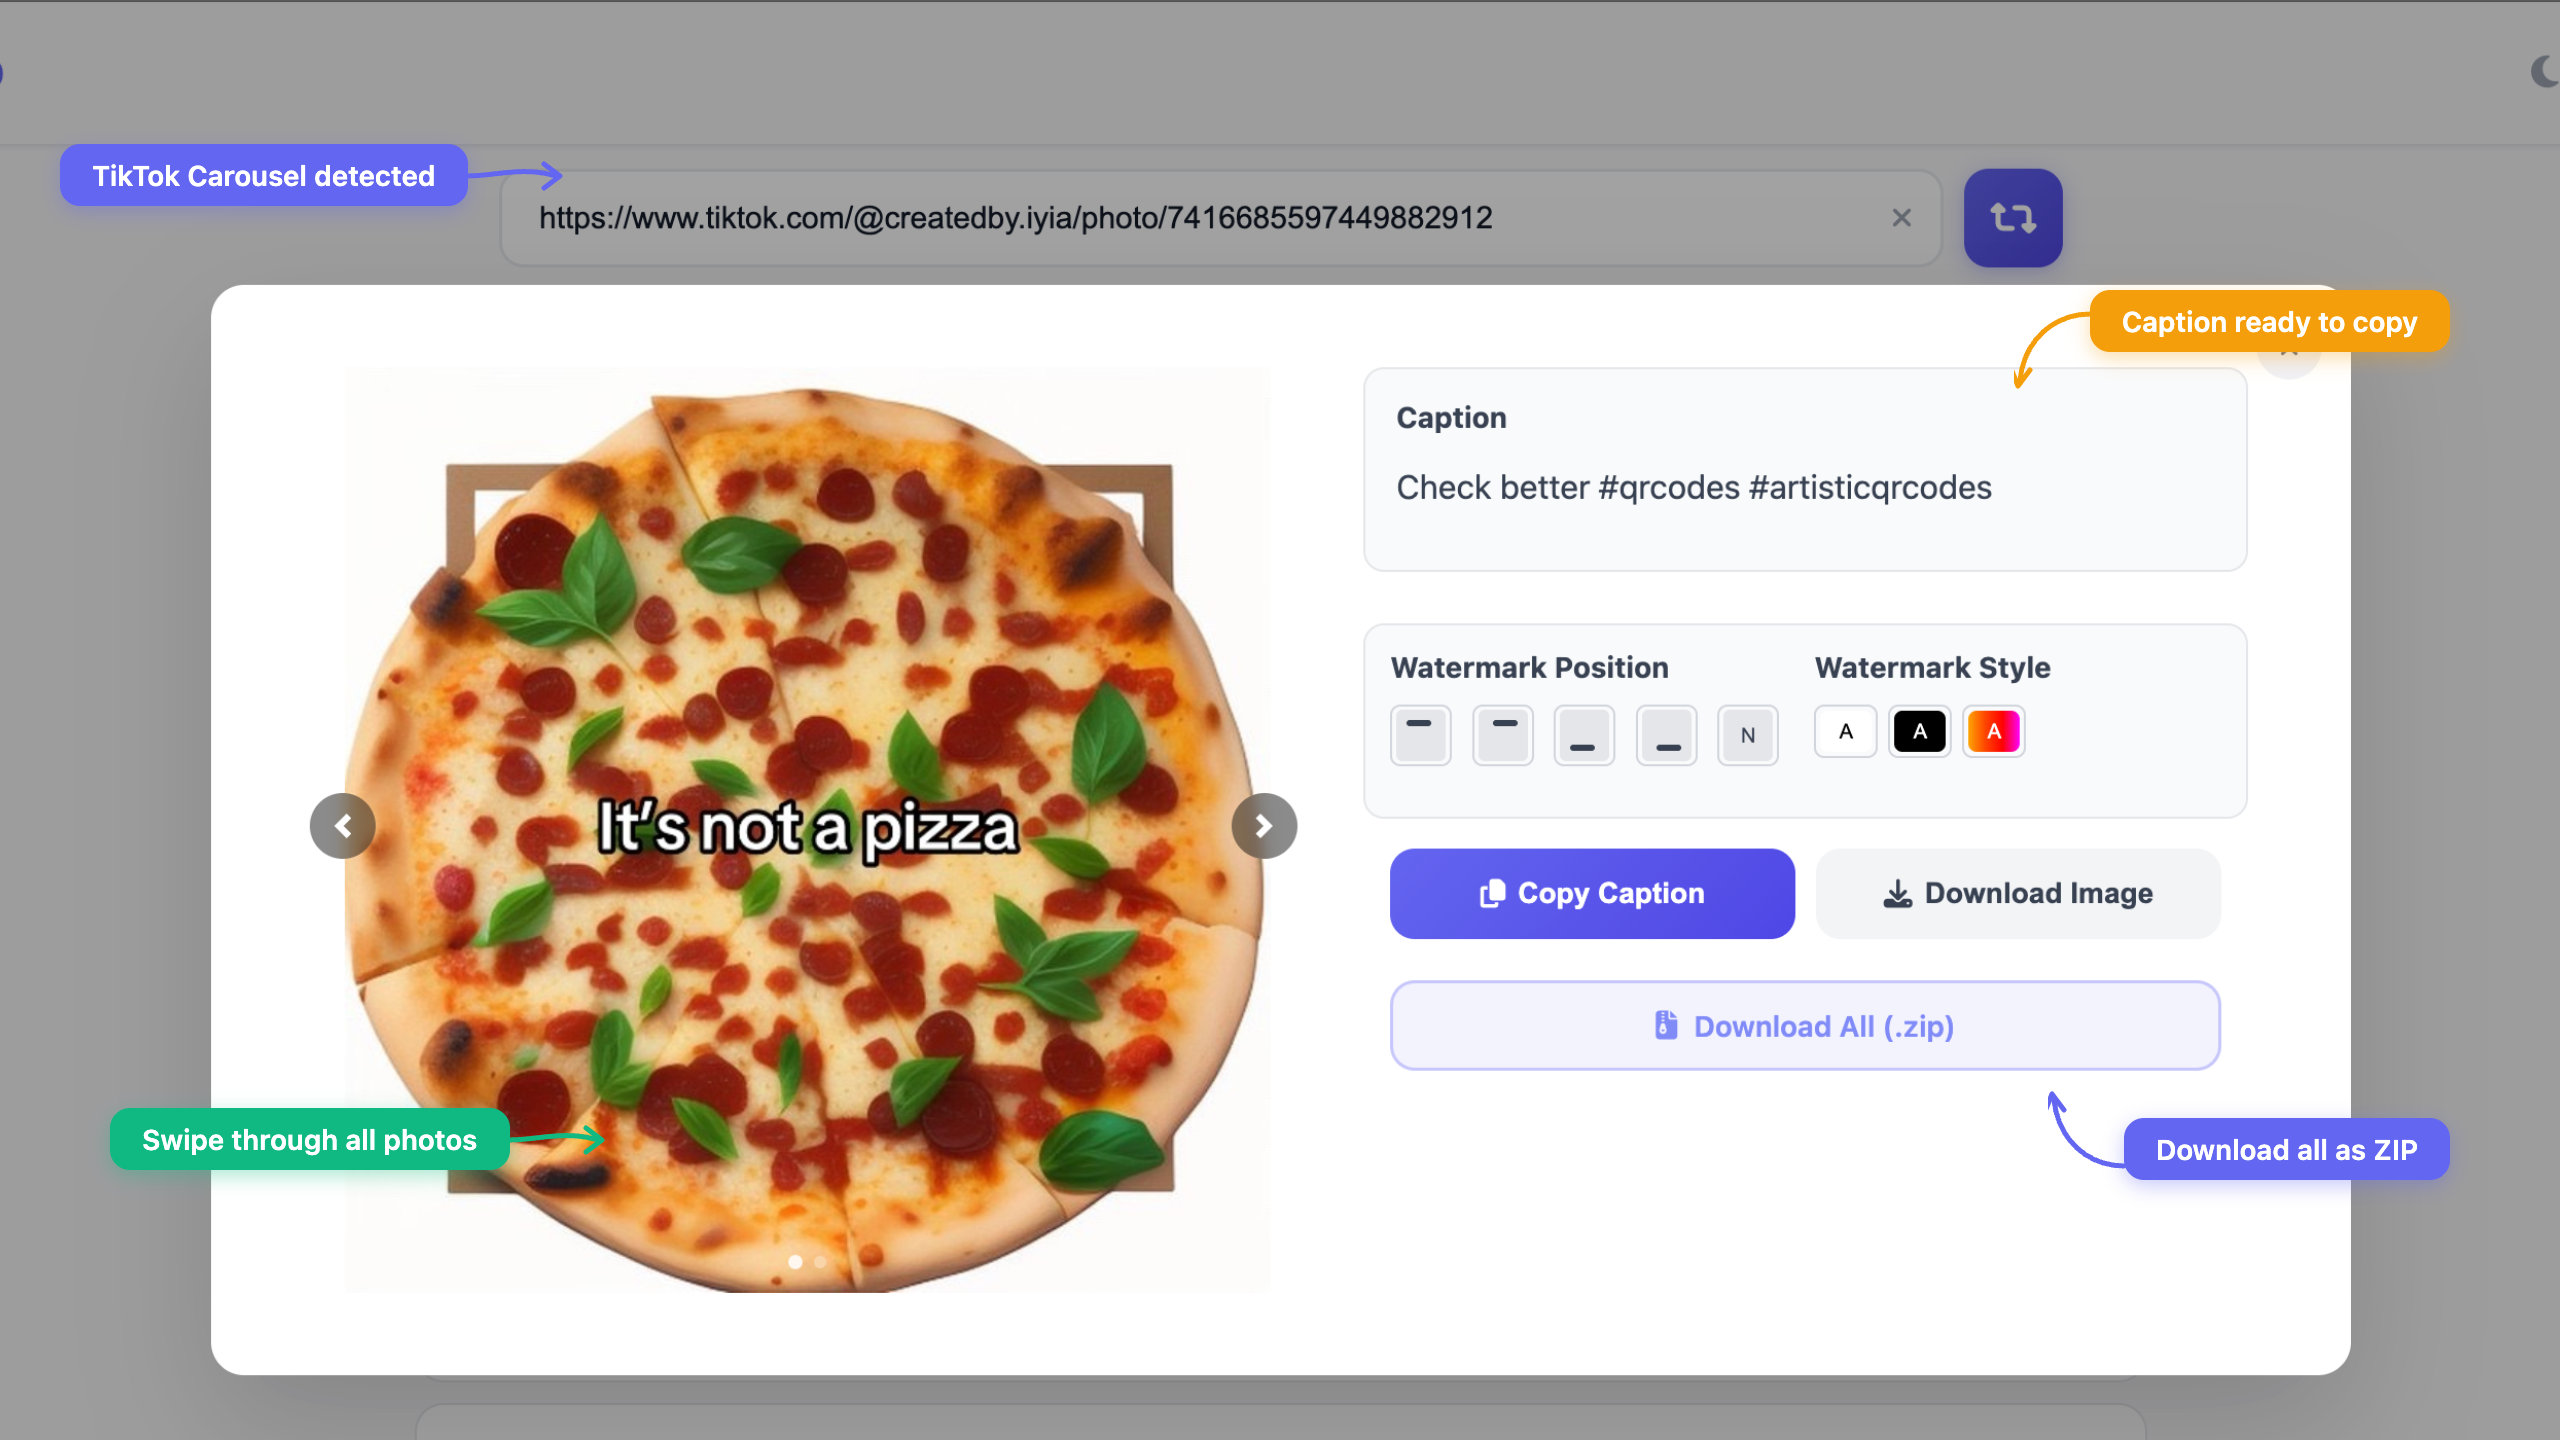Click the convert/refresh arrows button

coord(2012,218)
